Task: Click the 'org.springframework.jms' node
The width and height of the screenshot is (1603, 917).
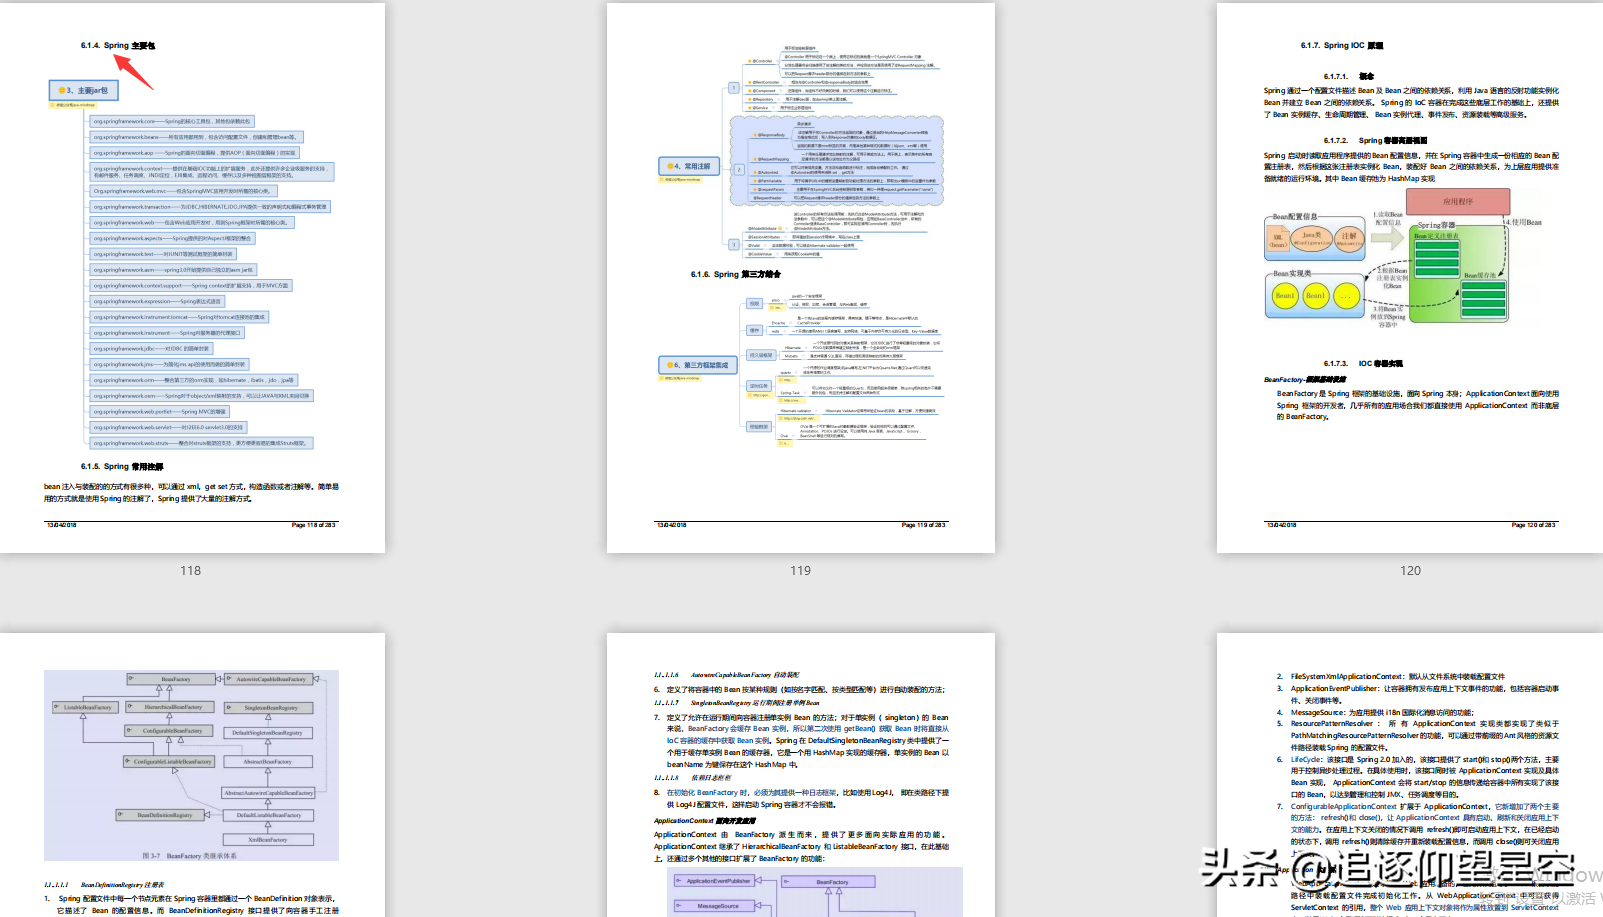Action: 169,364
